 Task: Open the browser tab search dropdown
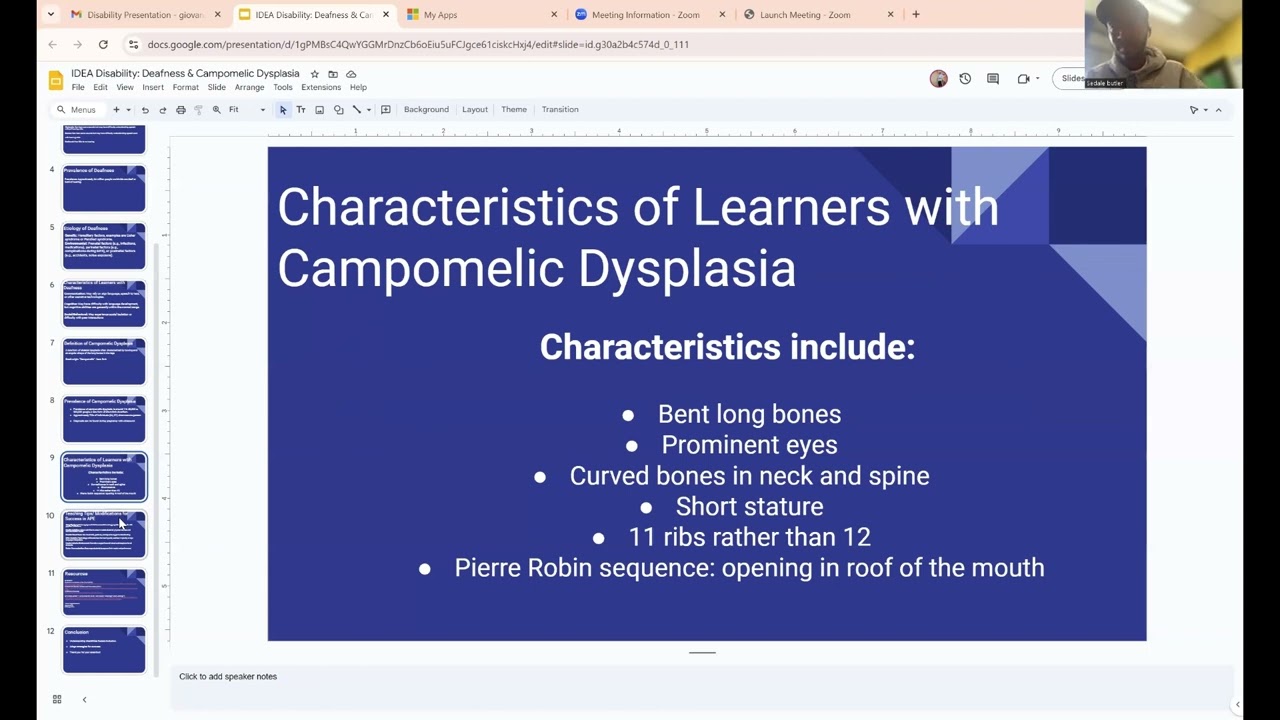[x=51, y=15]
